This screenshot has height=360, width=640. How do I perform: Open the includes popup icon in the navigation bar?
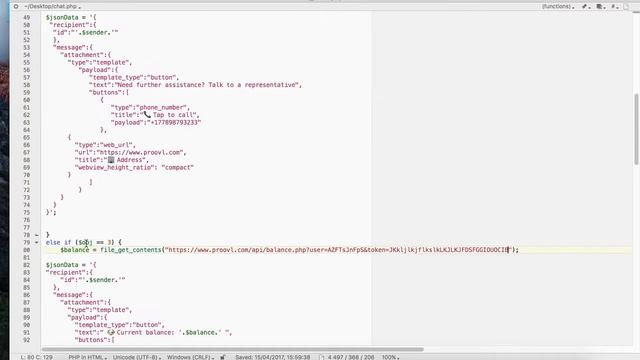tap(600, 7)
